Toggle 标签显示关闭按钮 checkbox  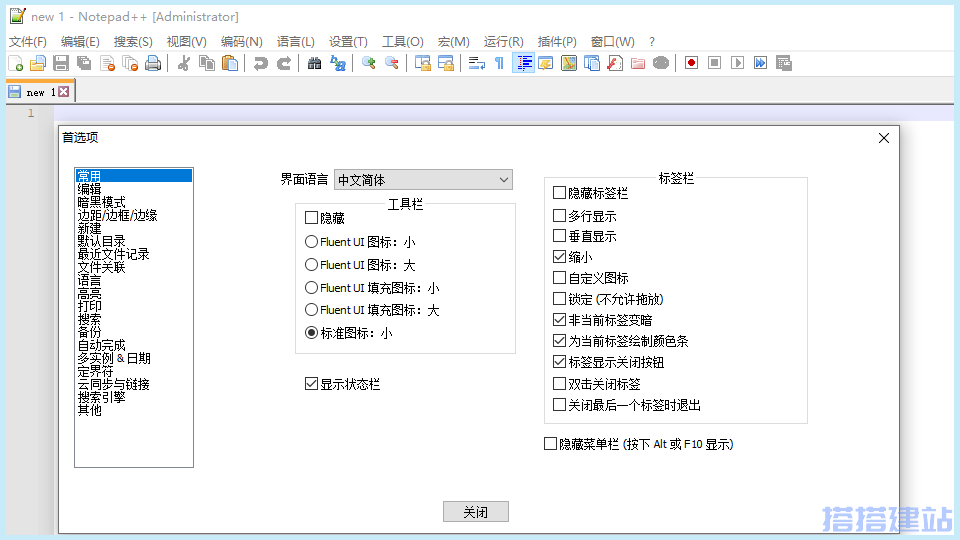click(x=559, y=362)
